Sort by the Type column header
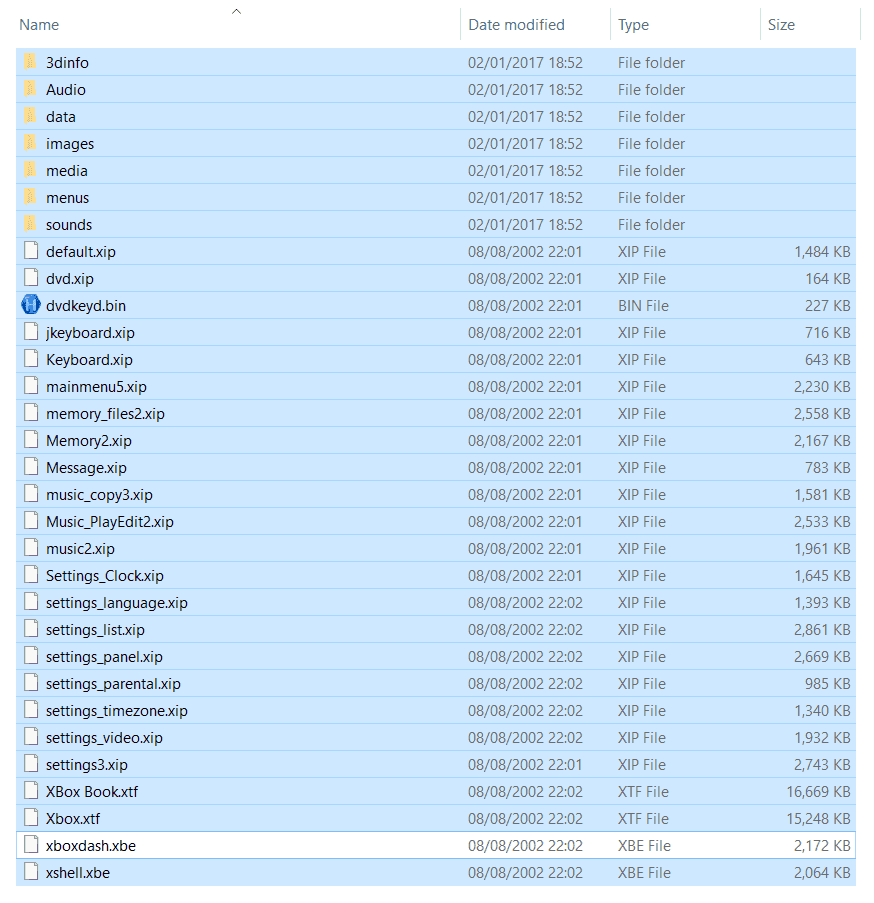874x903 pixels. (x=633, y=25)
